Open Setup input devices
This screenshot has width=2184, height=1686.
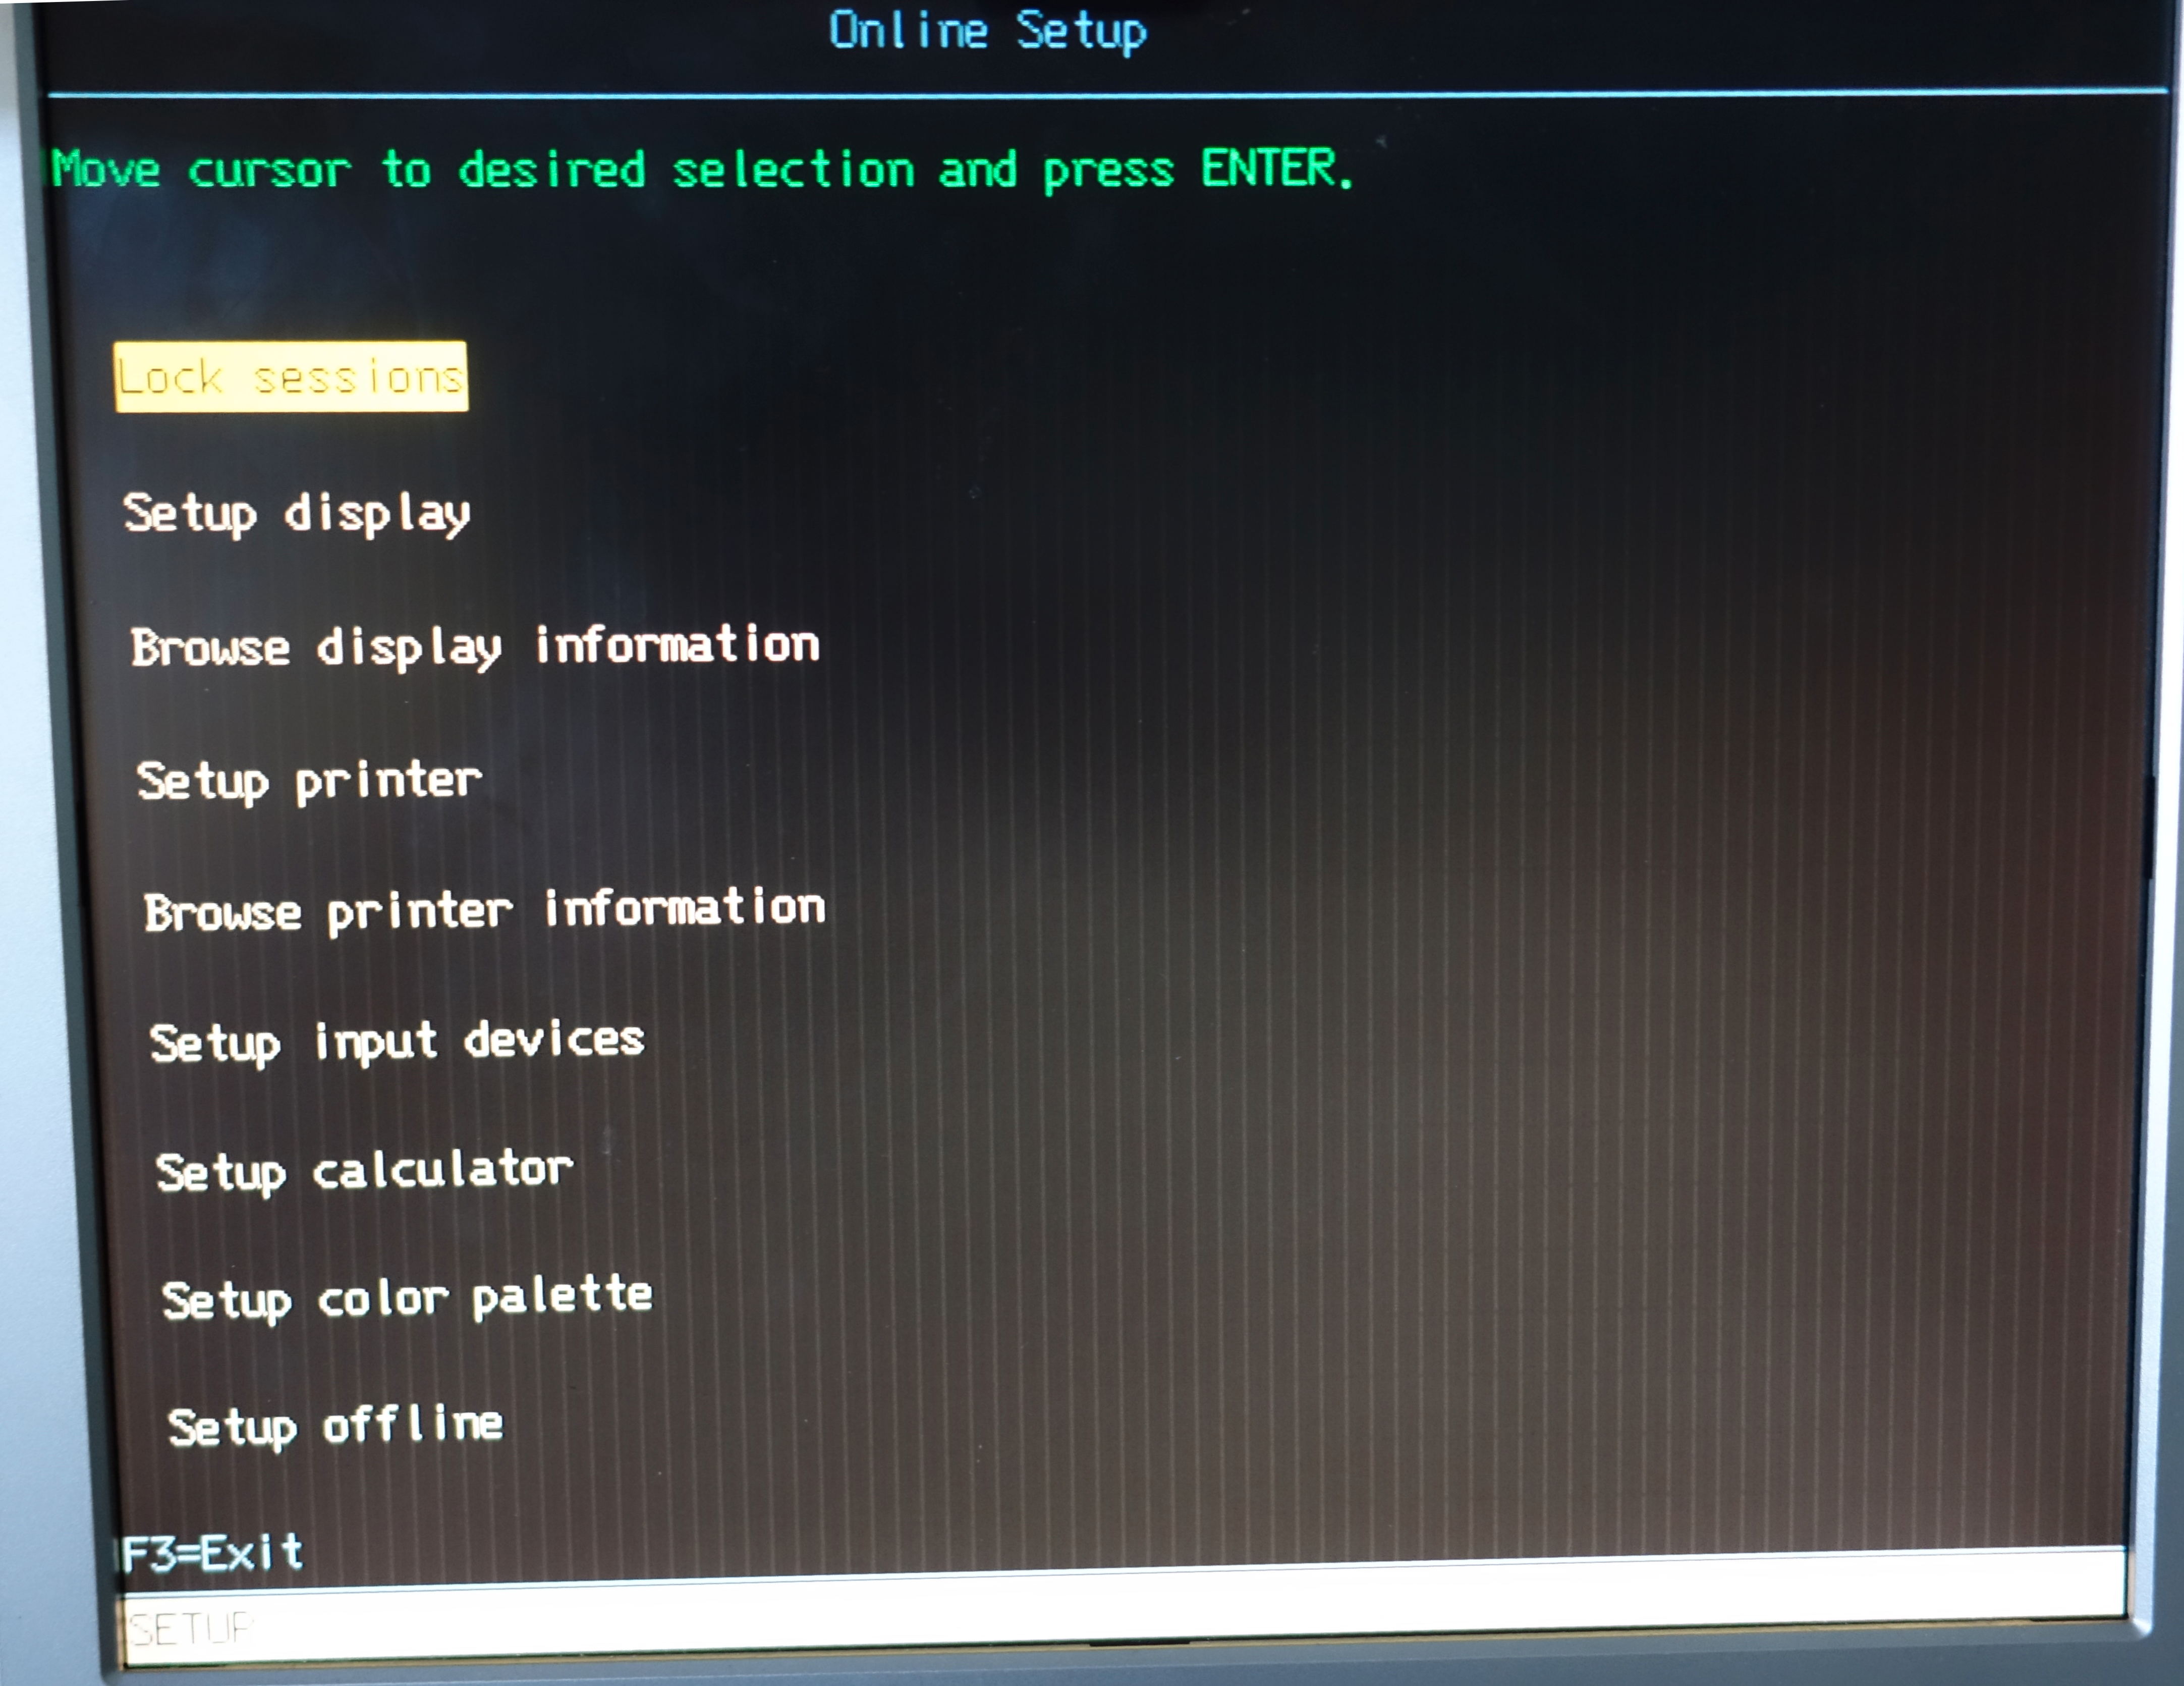click(397, 1042)
